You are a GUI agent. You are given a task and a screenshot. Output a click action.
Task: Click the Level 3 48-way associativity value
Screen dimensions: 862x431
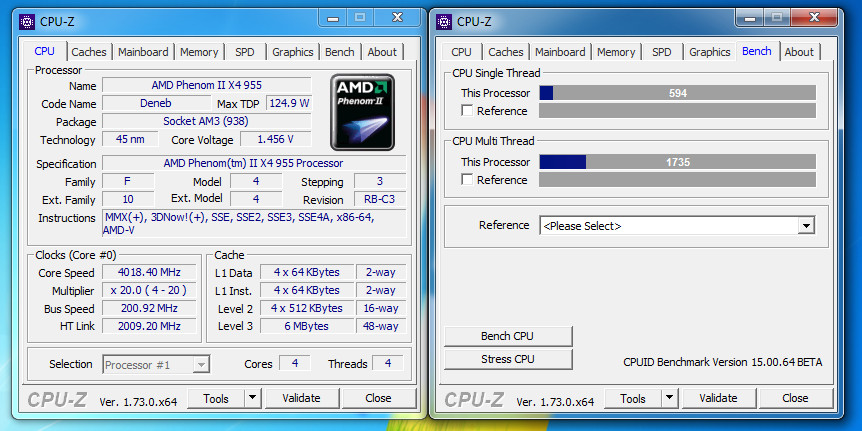[381, 326]
